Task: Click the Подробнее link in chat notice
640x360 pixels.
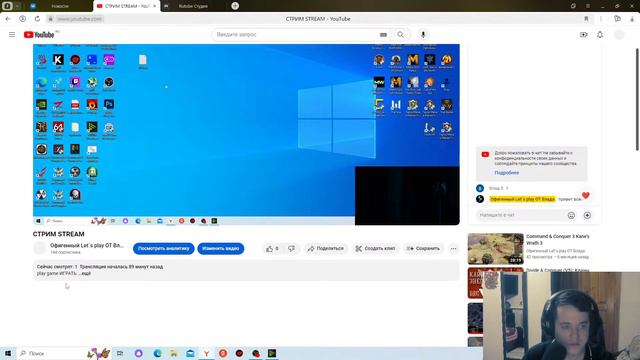Action: [507, 173]
